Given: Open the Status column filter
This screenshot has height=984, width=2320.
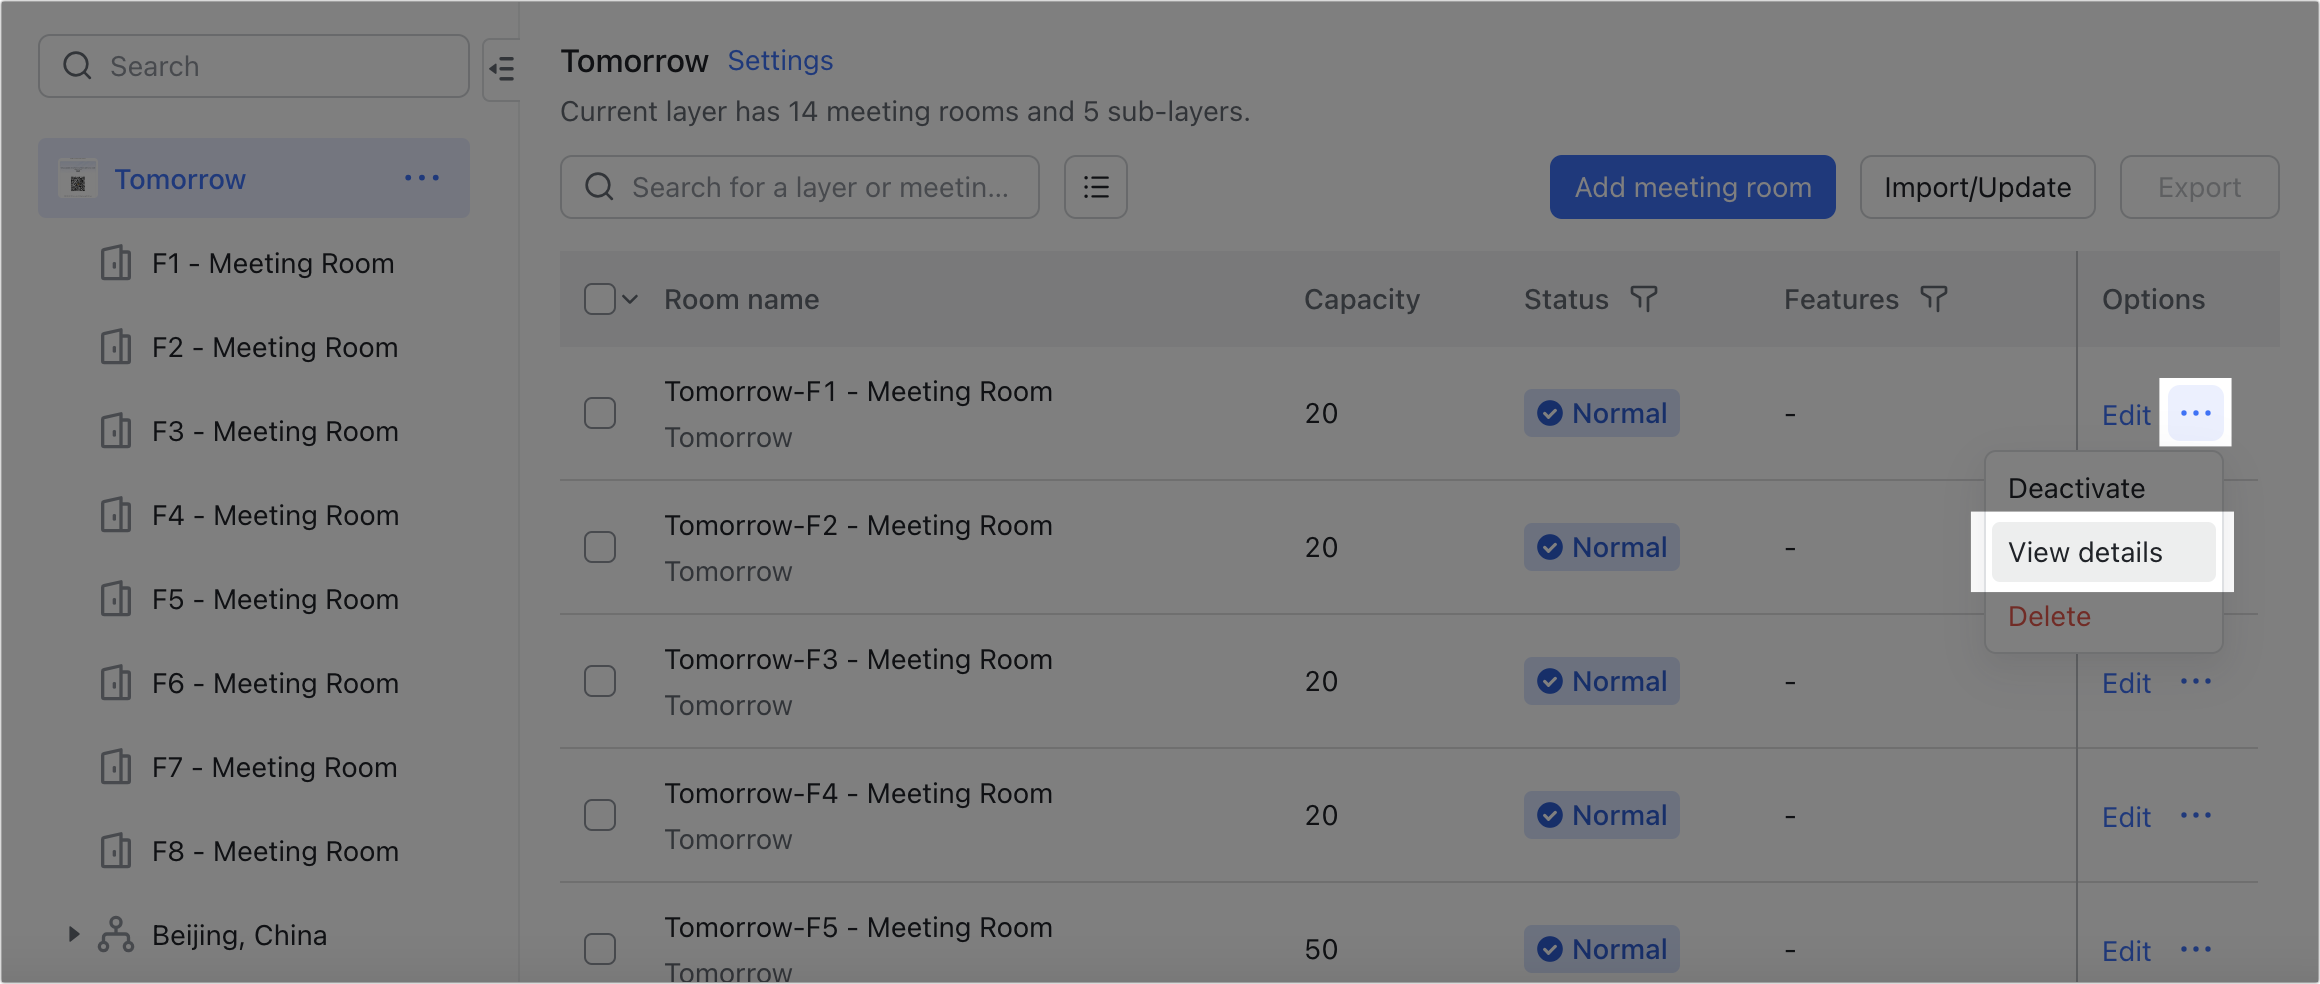Looking at the screenshot, I should point(1643,299).
